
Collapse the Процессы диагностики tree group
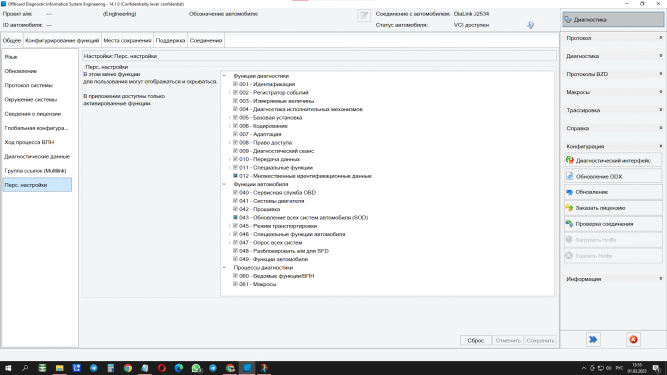tap(224, 267)
